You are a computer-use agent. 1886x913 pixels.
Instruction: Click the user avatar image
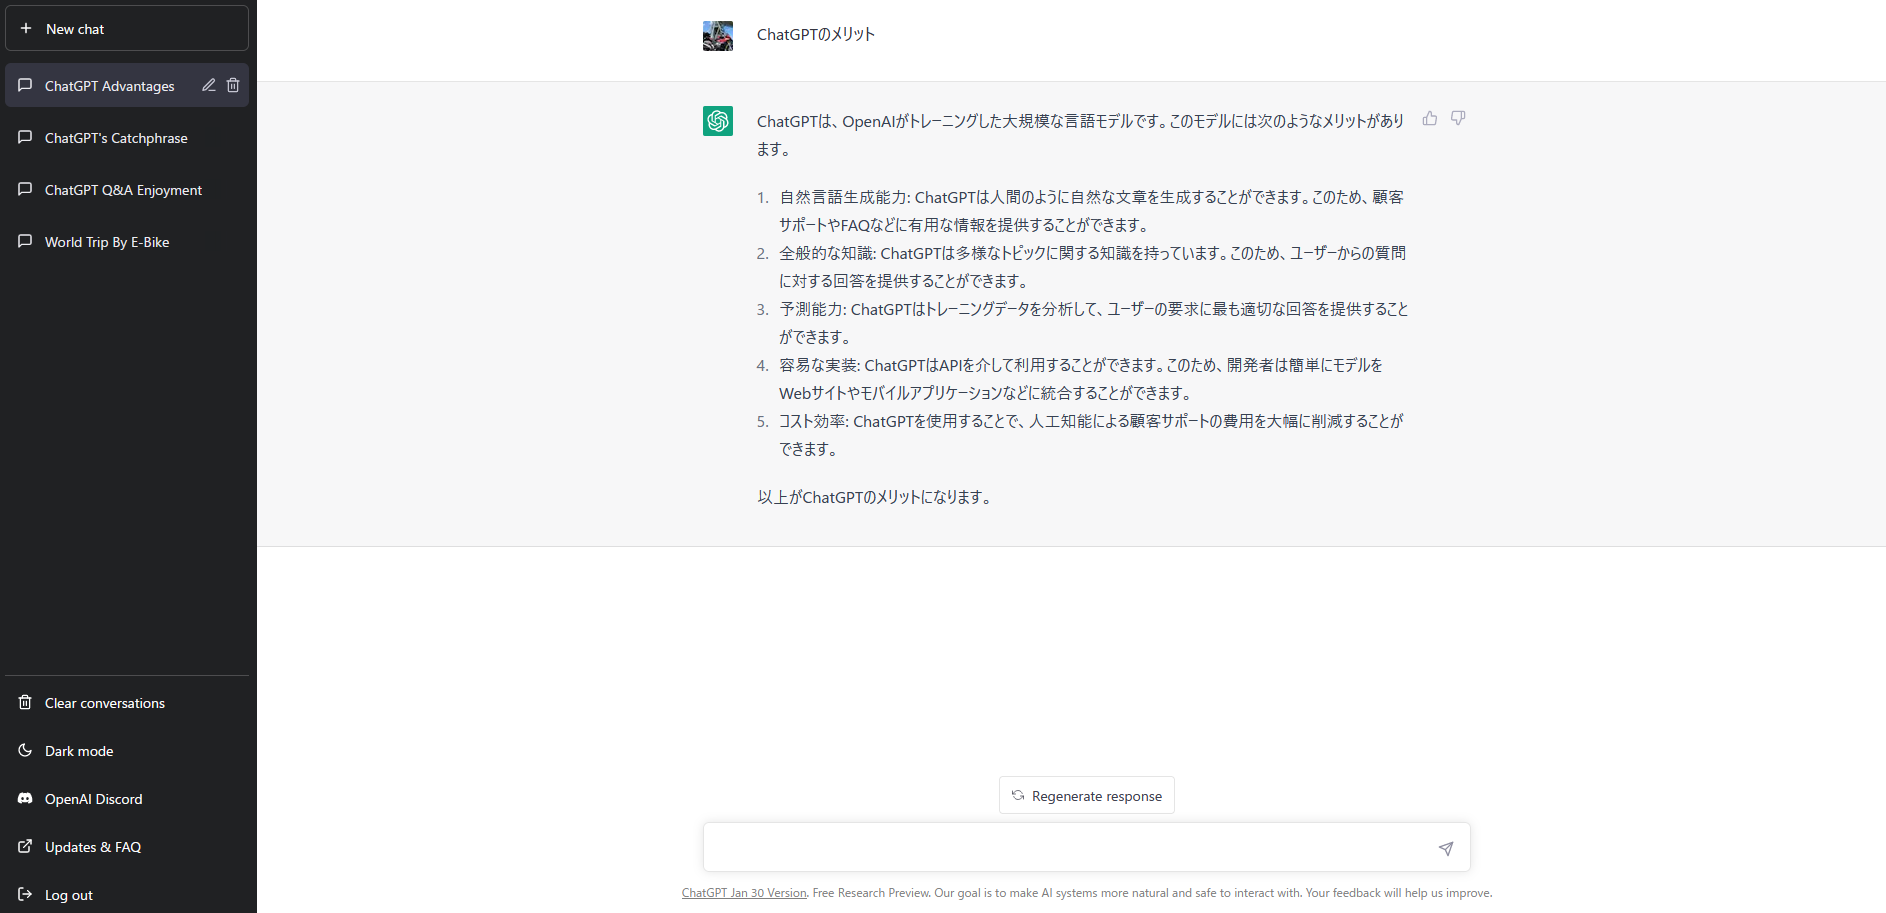(717, 36)
